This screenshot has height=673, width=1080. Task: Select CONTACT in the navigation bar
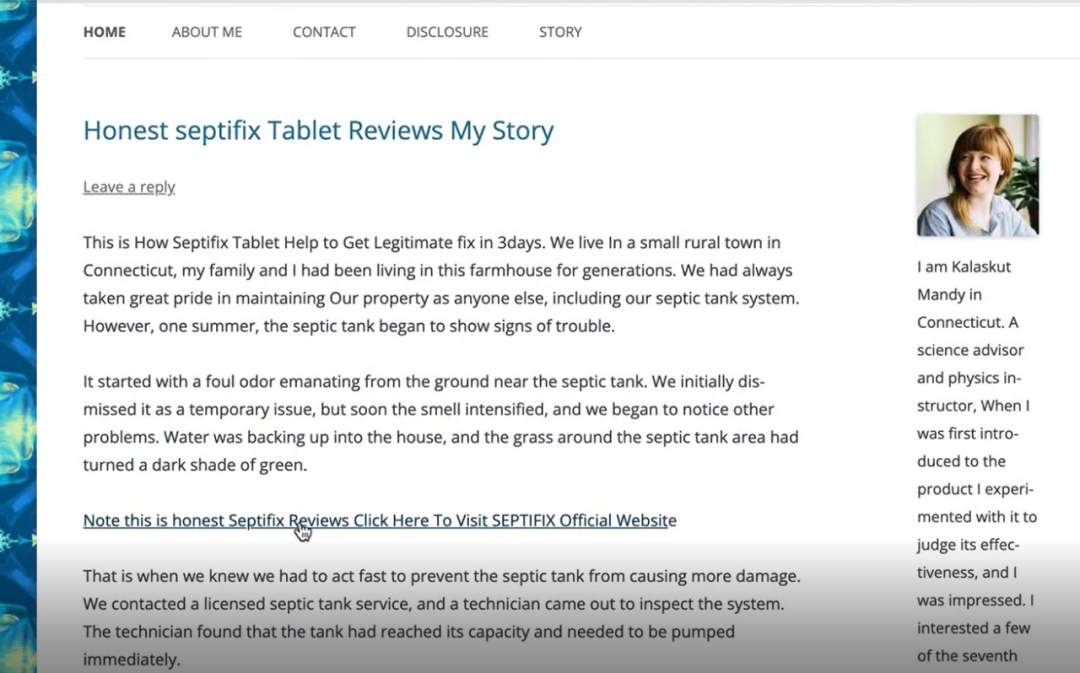323,32
